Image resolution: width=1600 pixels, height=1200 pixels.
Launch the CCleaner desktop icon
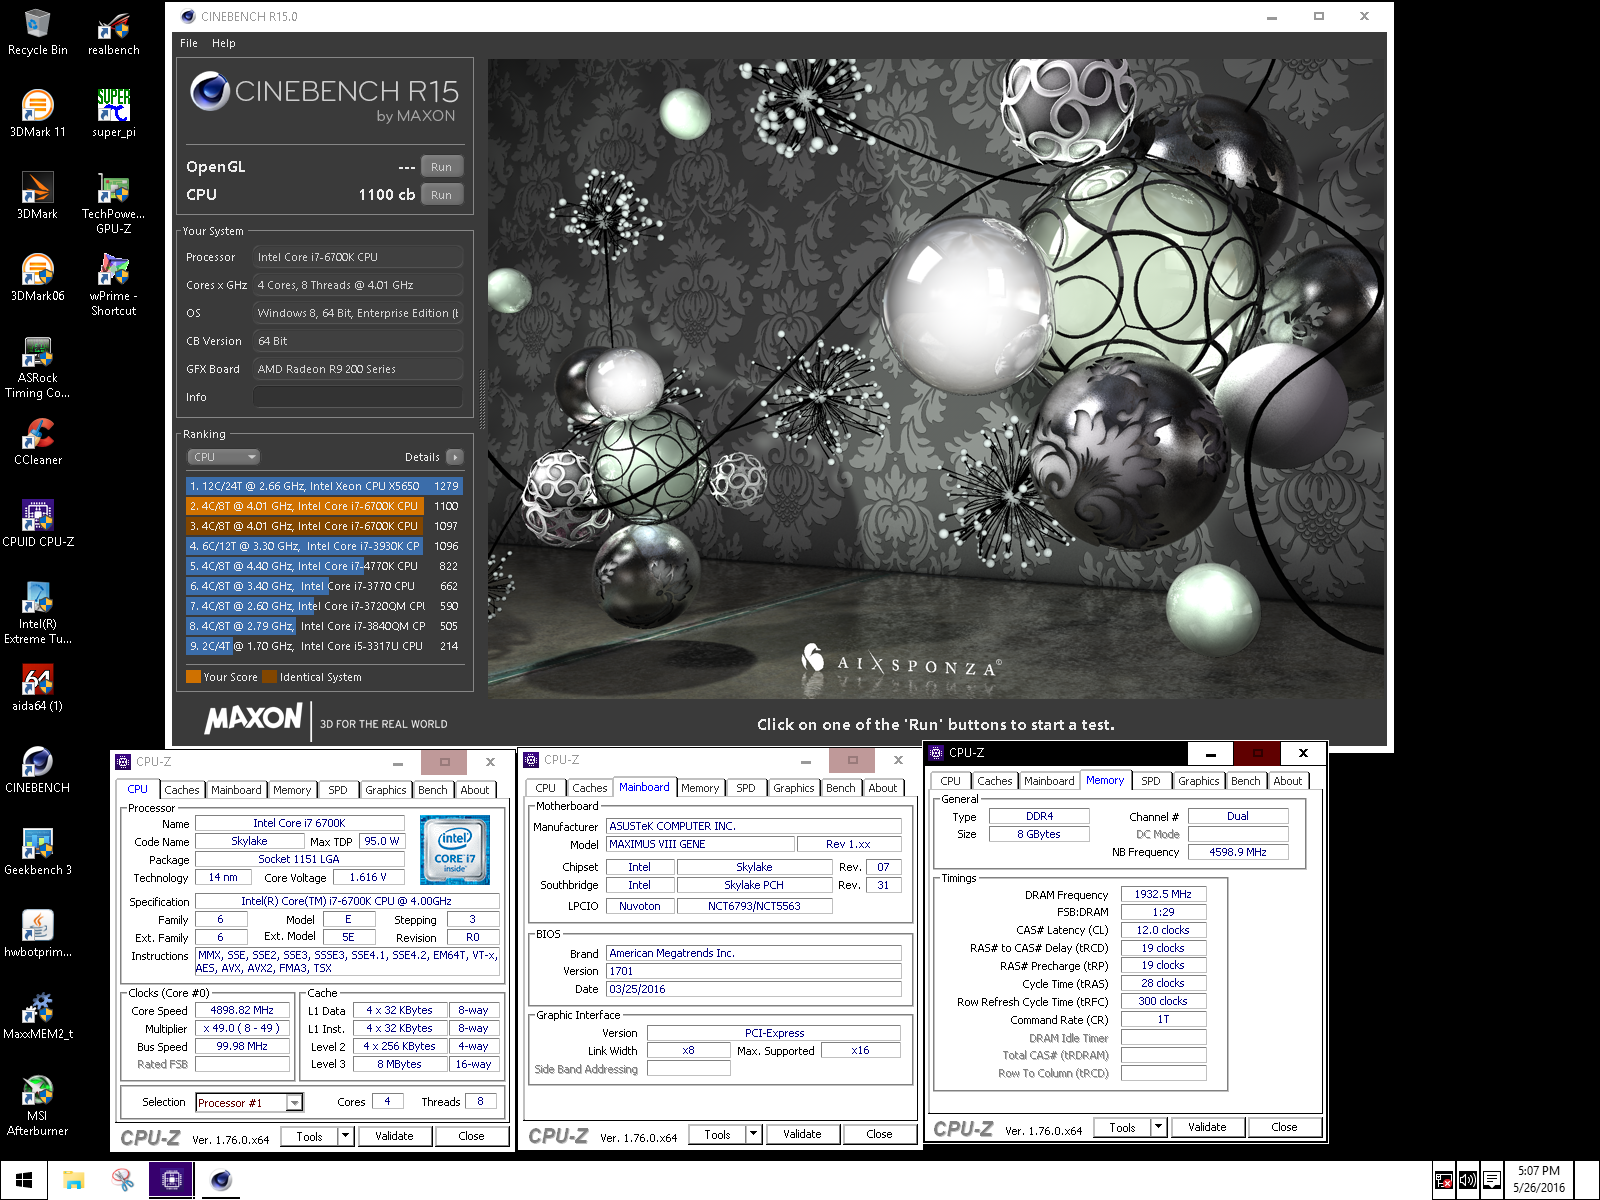tap(38, 442)
